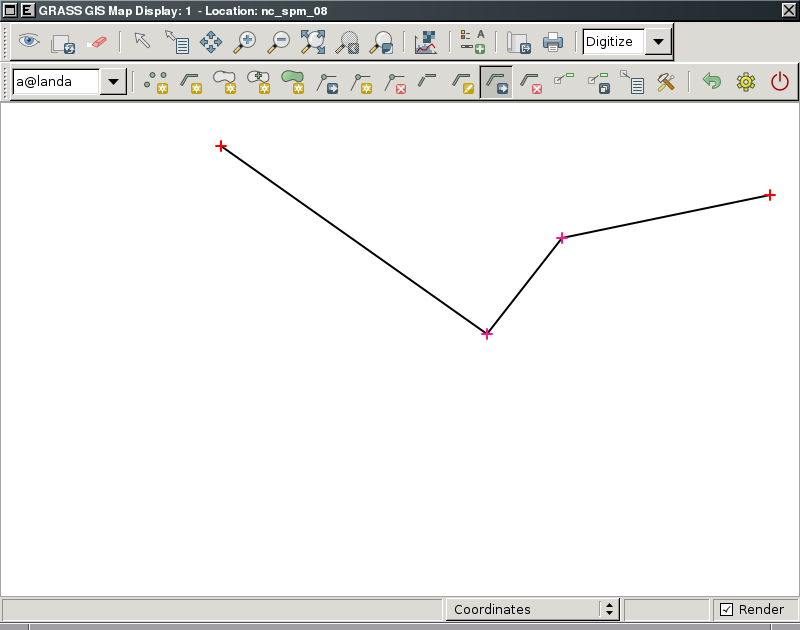Click the Add map elements overlay icon
The width and height of the screenshot is (800, 630).
472,42
